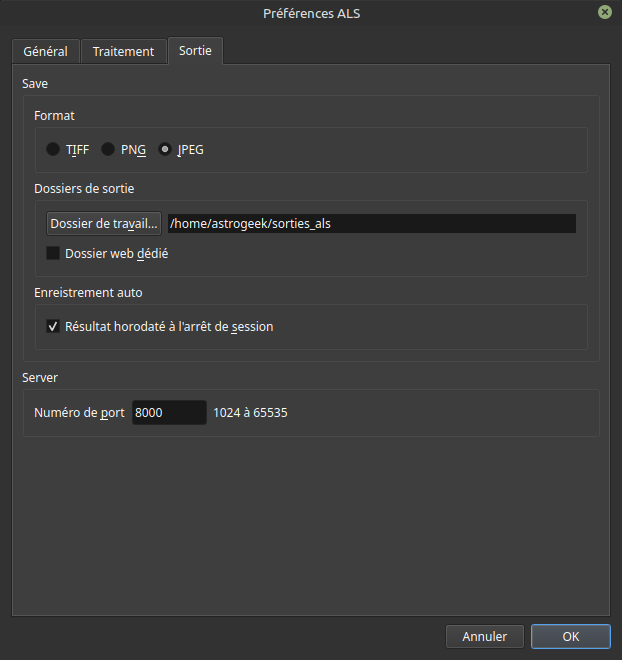Select PNG as the save format
Viewport: 622px width, 660px height.
[x=108, y=150]
